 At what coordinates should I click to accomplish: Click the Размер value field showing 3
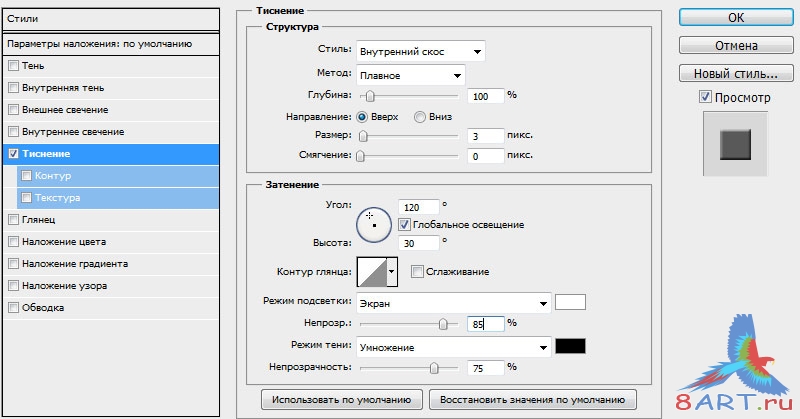tap(486, 136)
